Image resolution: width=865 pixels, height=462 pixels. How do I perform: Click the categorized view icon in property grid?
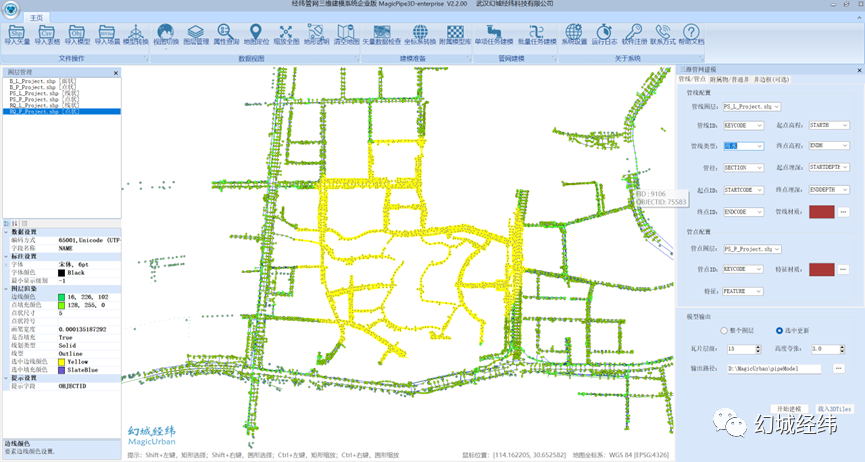coord(7,224)
